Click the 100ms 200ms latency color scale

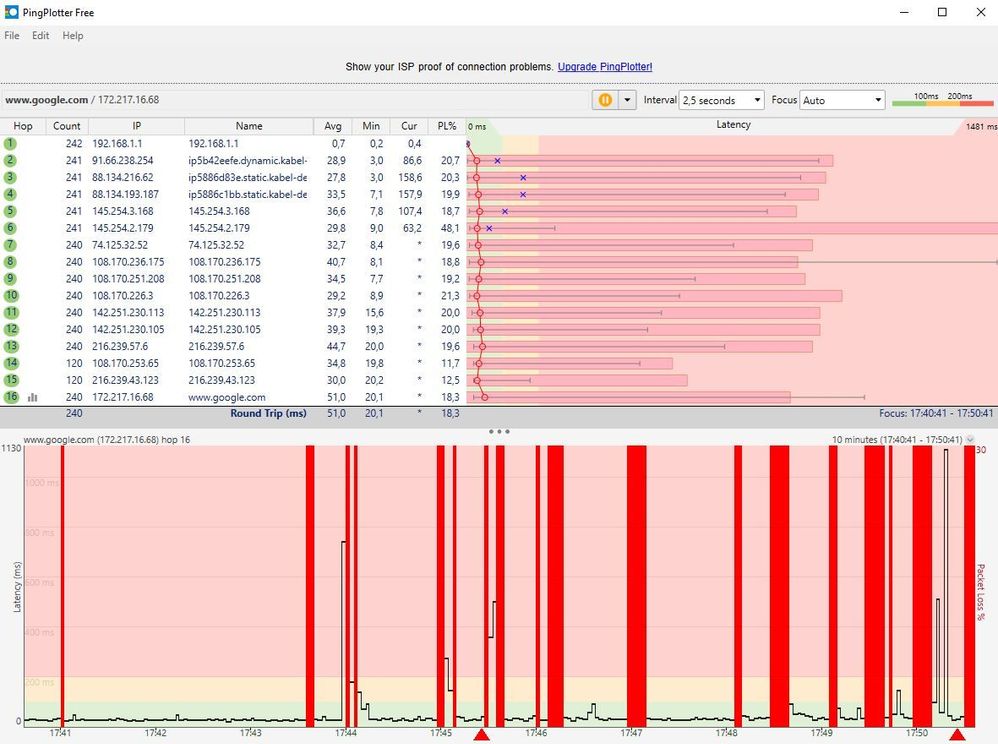[943, 99]
